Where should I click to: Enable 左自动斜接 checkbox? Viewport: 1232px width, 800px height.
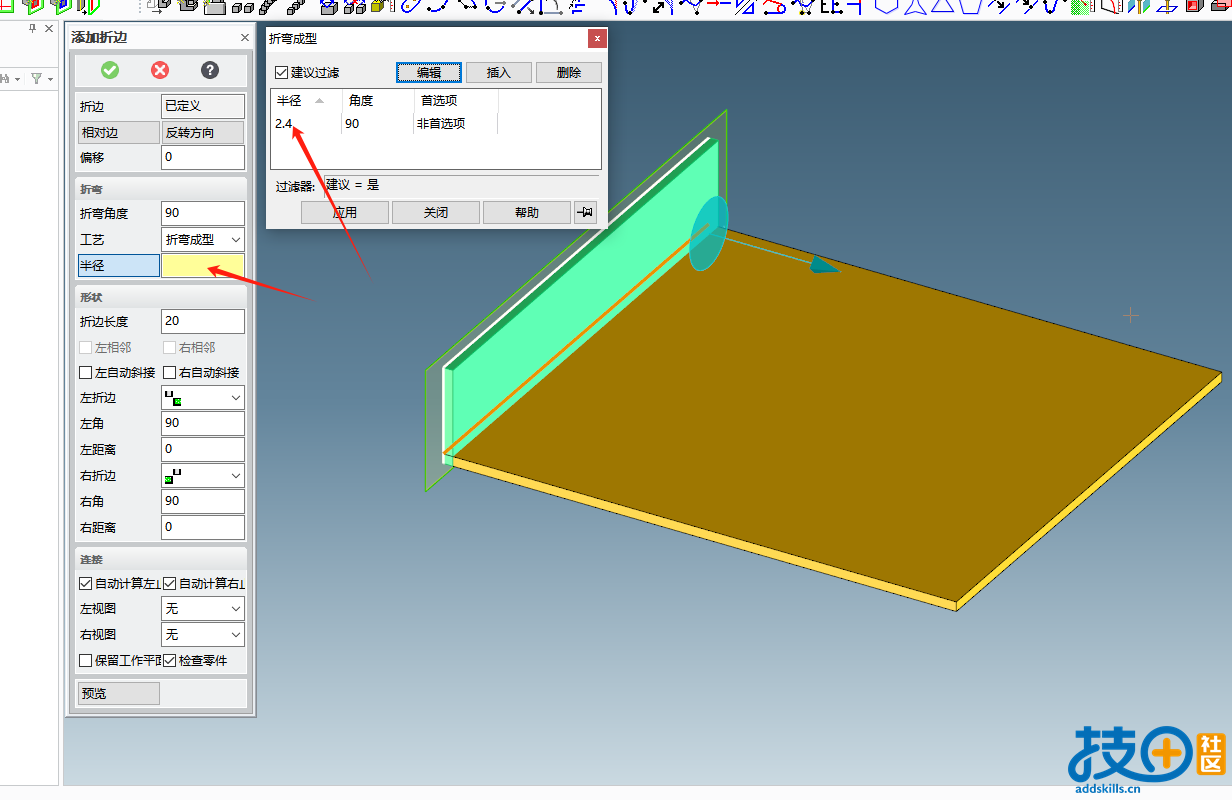(86, 372)
